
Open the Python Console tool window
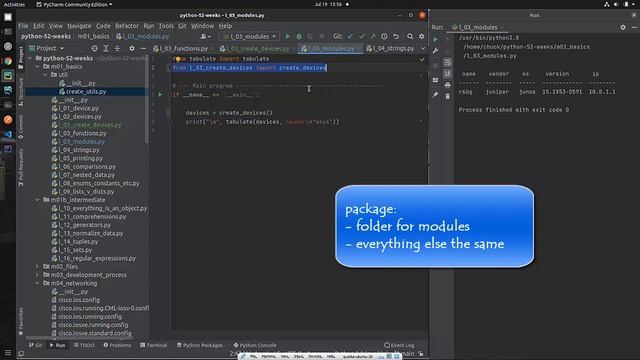coord(255,345)
